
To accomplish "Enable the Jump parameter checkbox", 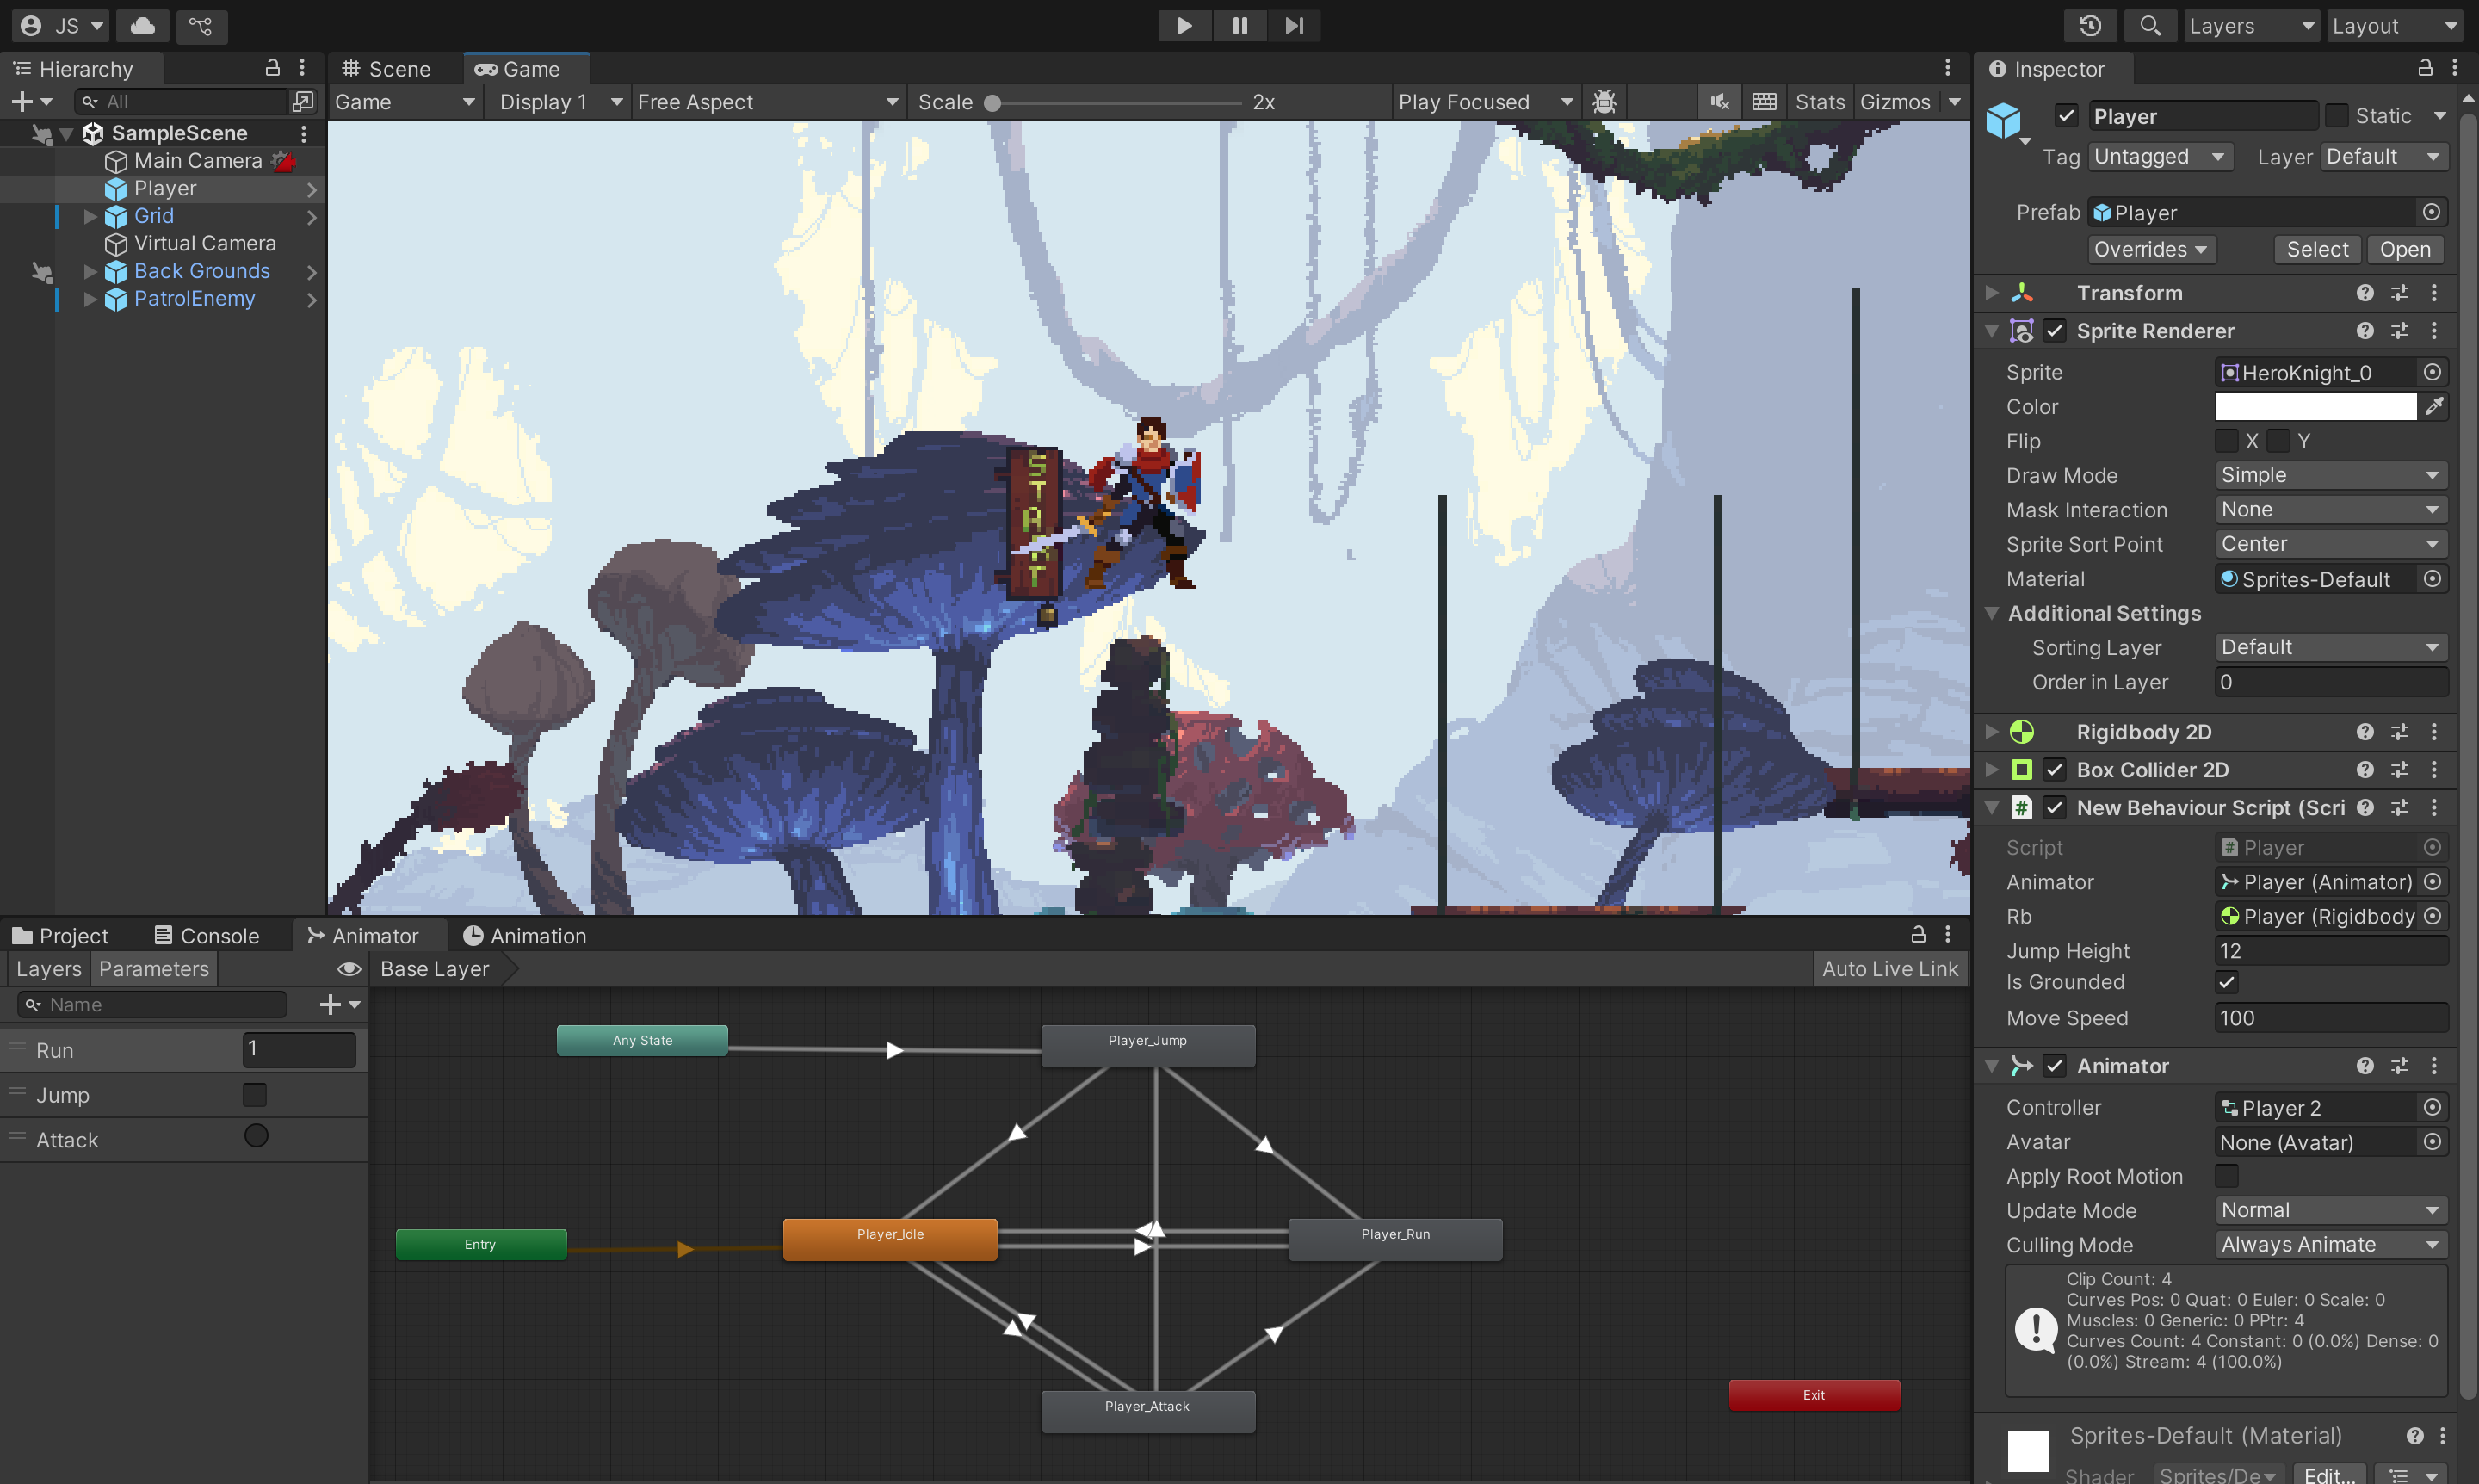I will pyautogui.click(x=255, y=1095).
